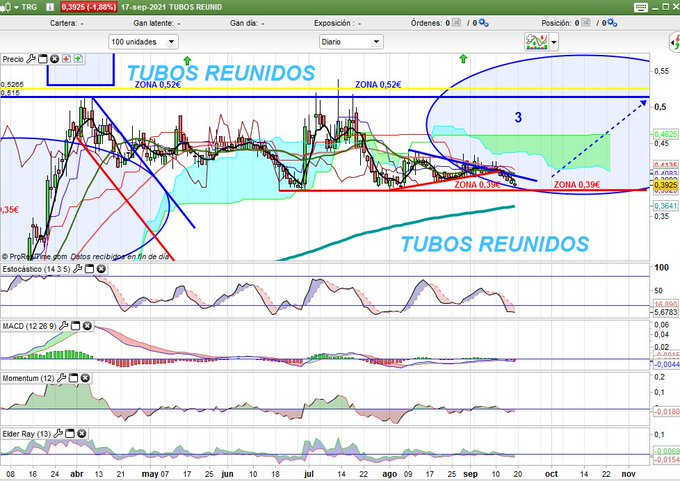
Task: Remove the MACD indicator panel
Action: (87, 326)
